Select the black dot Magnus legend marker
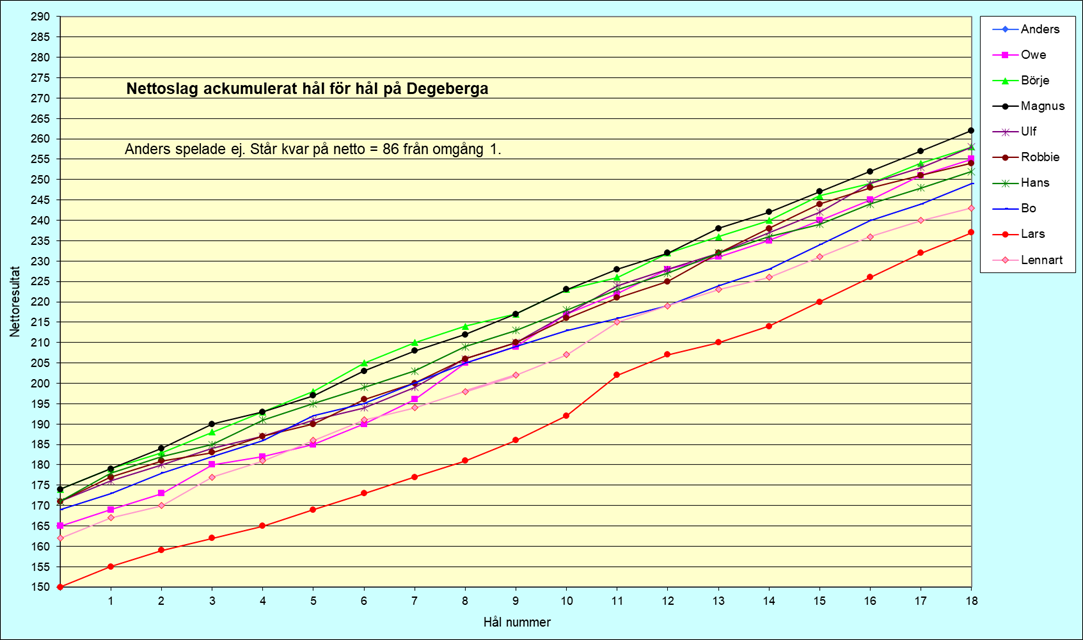Image resolution: width=1083 pixels, height=640 pixels. click(x=1000, y=106)
